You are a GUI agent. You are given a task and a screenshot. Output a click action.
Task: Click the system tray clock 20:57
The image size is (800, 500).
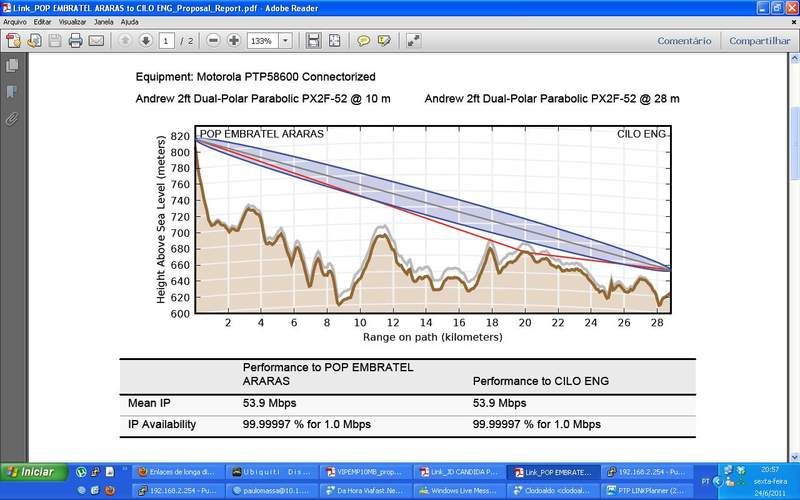(770, 469)
